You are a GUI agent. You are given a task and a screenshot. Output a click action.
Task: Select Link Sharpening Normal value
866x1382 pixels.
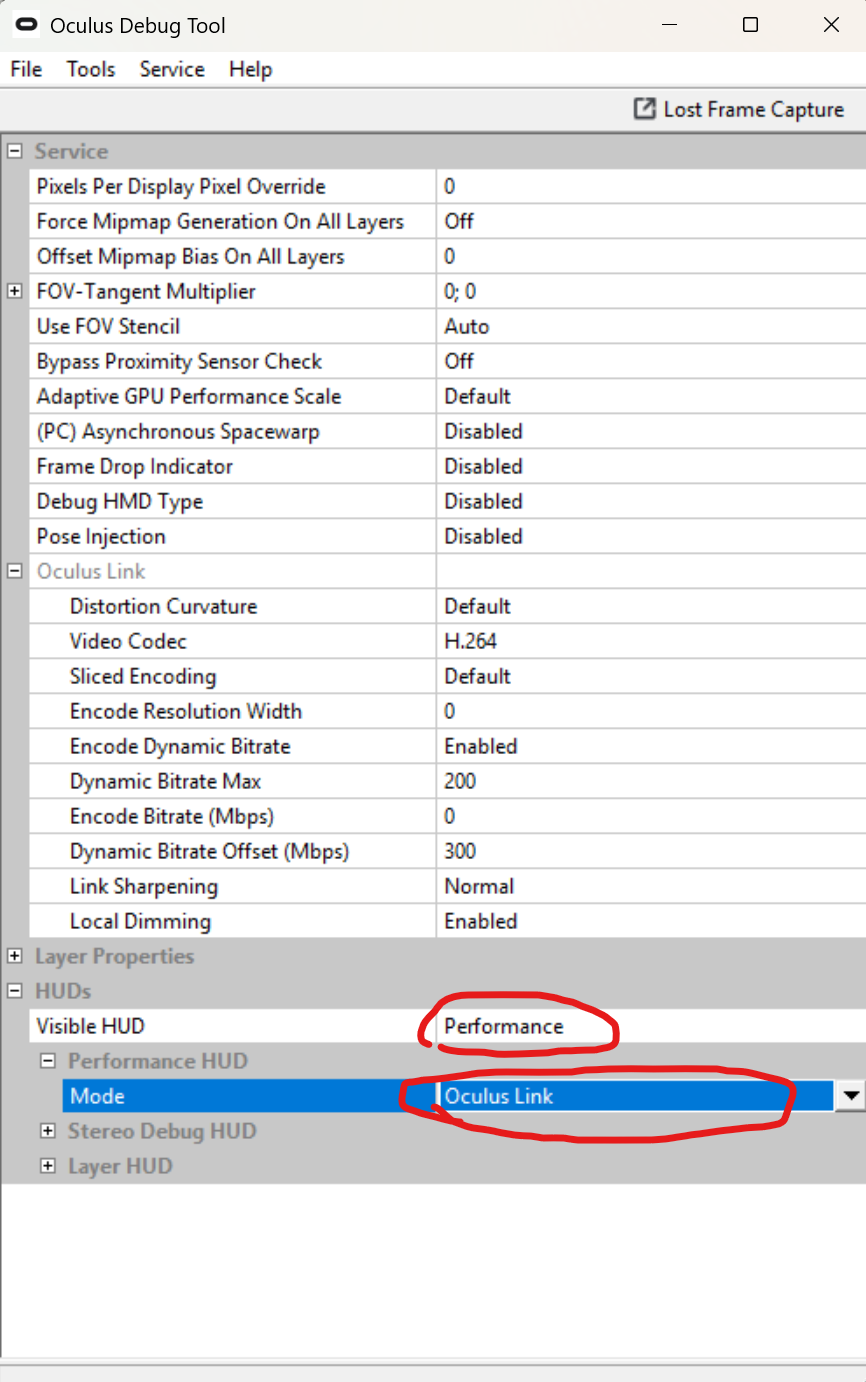click(x=651, y=886)
